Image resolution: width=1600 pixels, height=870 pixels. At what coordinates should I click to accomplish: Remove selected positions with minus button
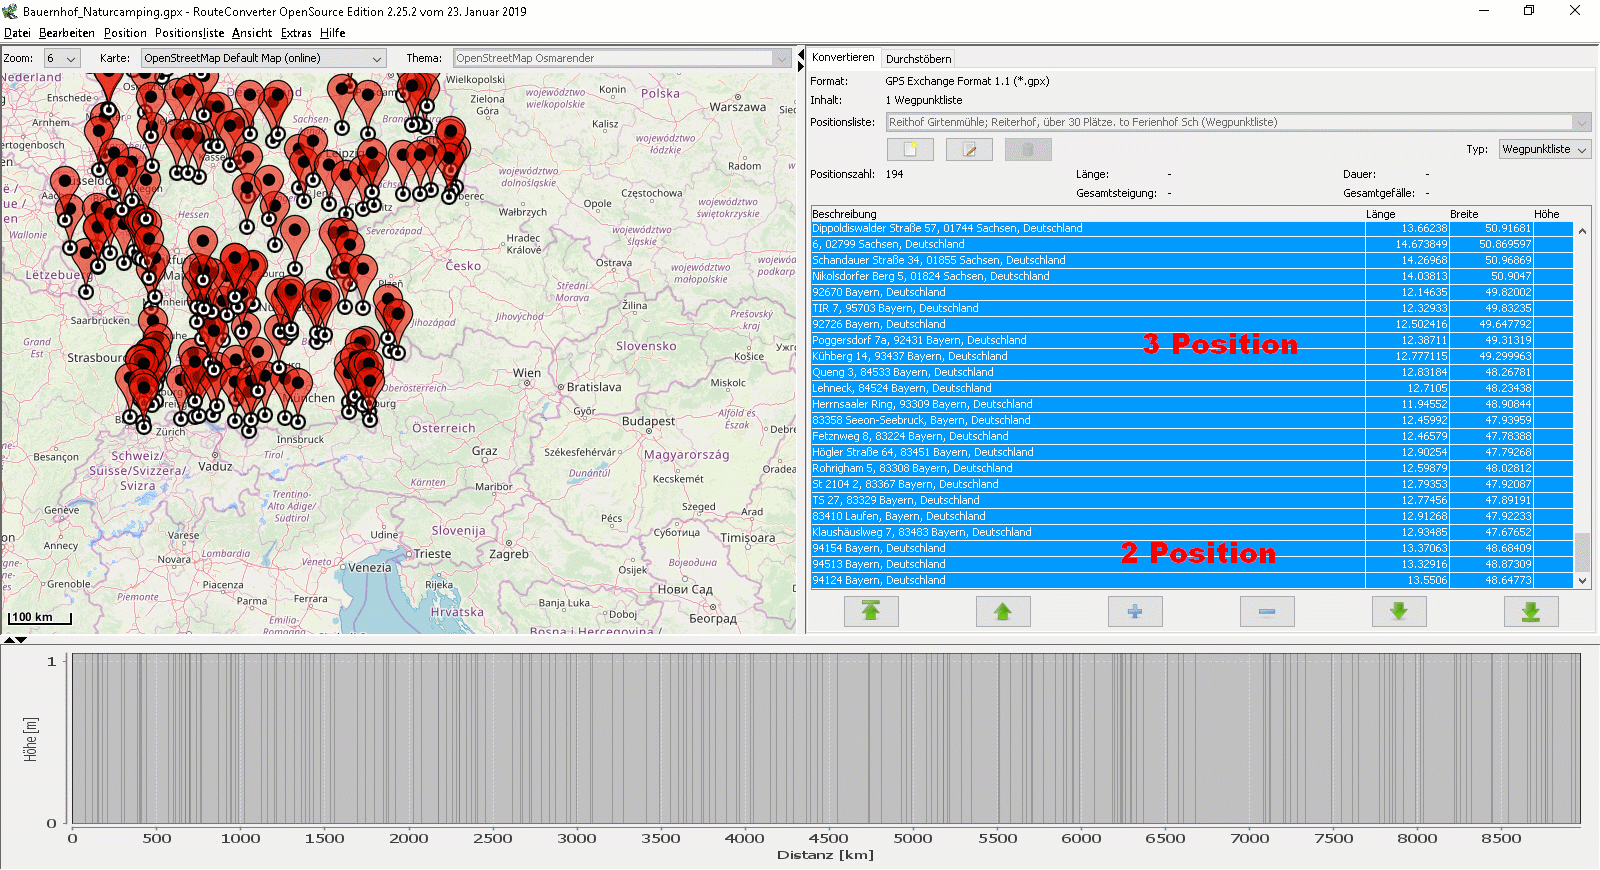[x=1267, y=611]
